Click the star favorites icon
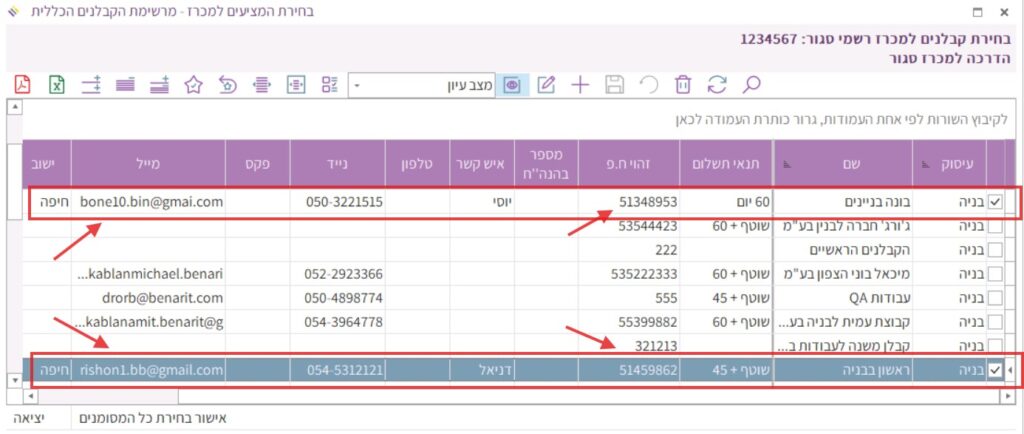This screenshot has width=1024, height=434. (x=195, y=84)
